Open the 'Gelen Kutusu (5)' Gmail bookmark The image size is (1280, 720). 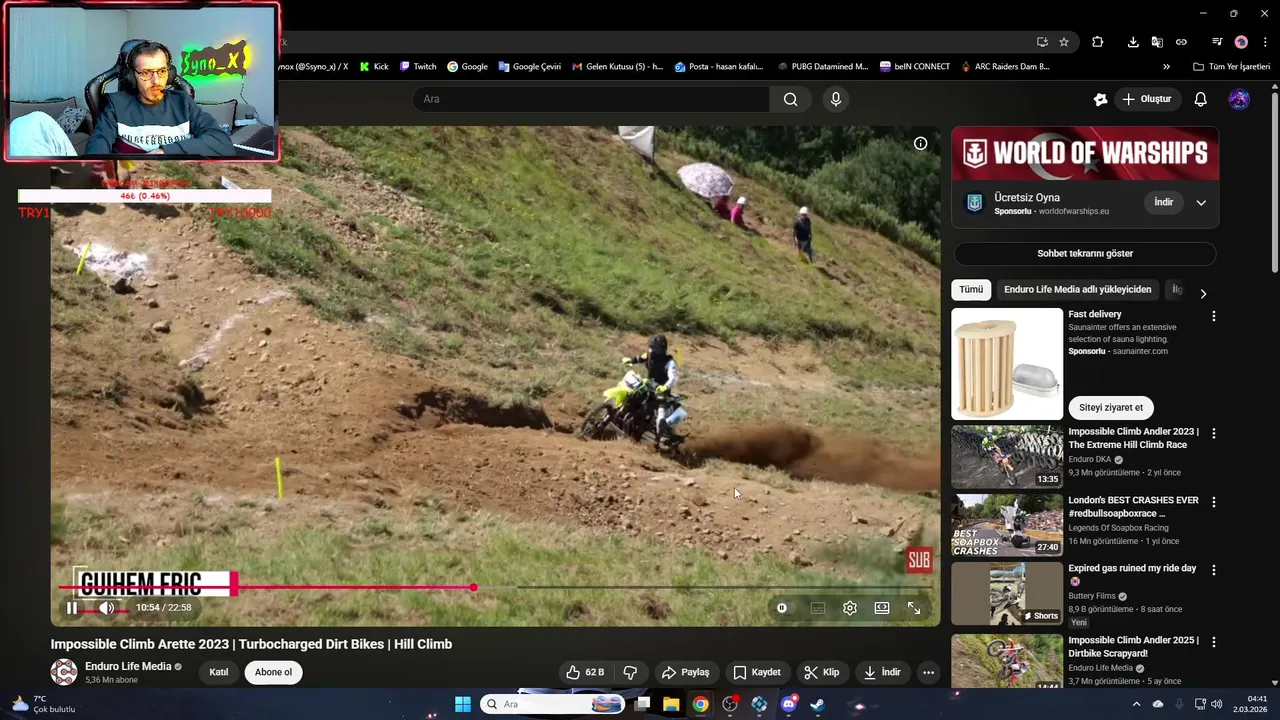(617, 67)
